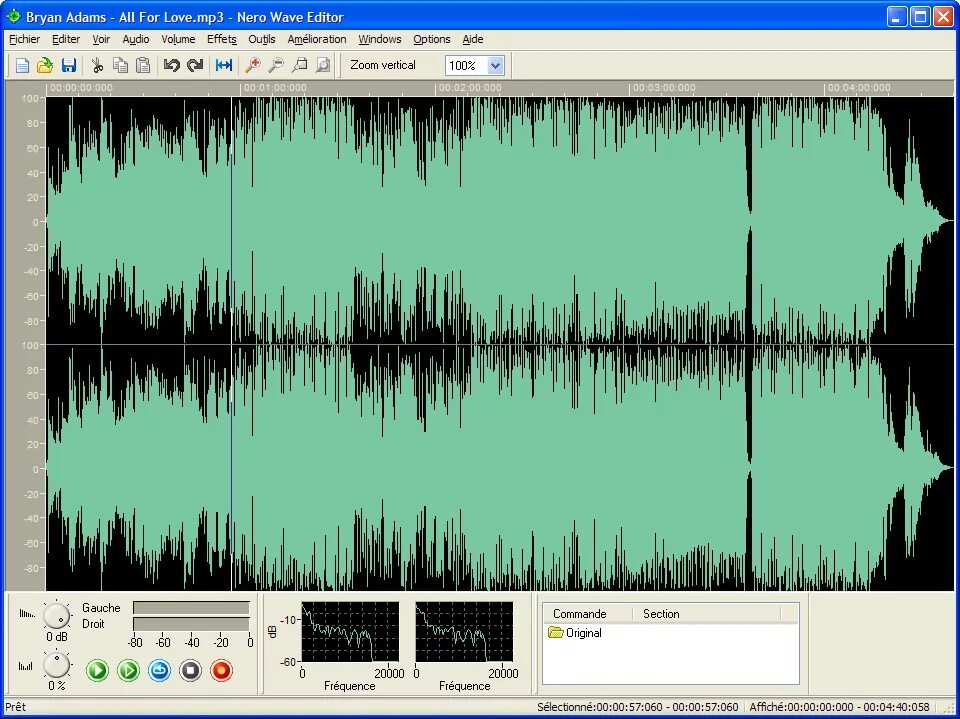Click the 0 dB volume knob
This screenshot has width=960, height=719.
click(56, 615)
